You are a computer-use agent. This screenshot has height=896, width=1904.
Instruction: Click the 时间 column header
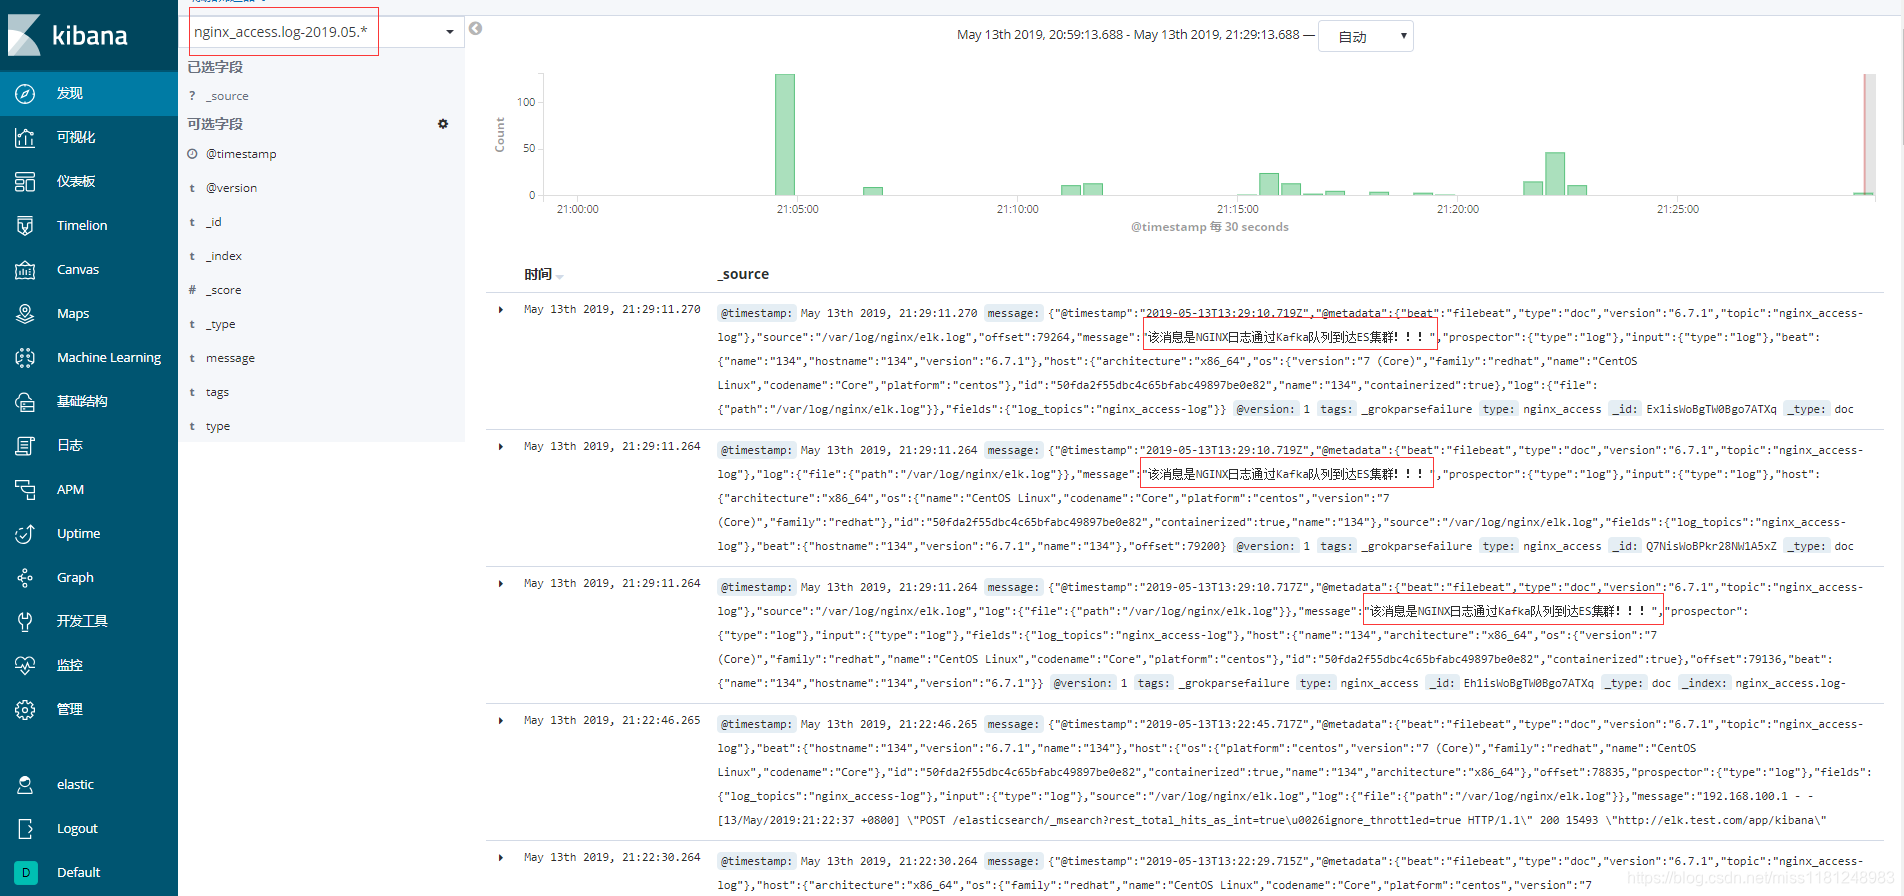(537, 274)
